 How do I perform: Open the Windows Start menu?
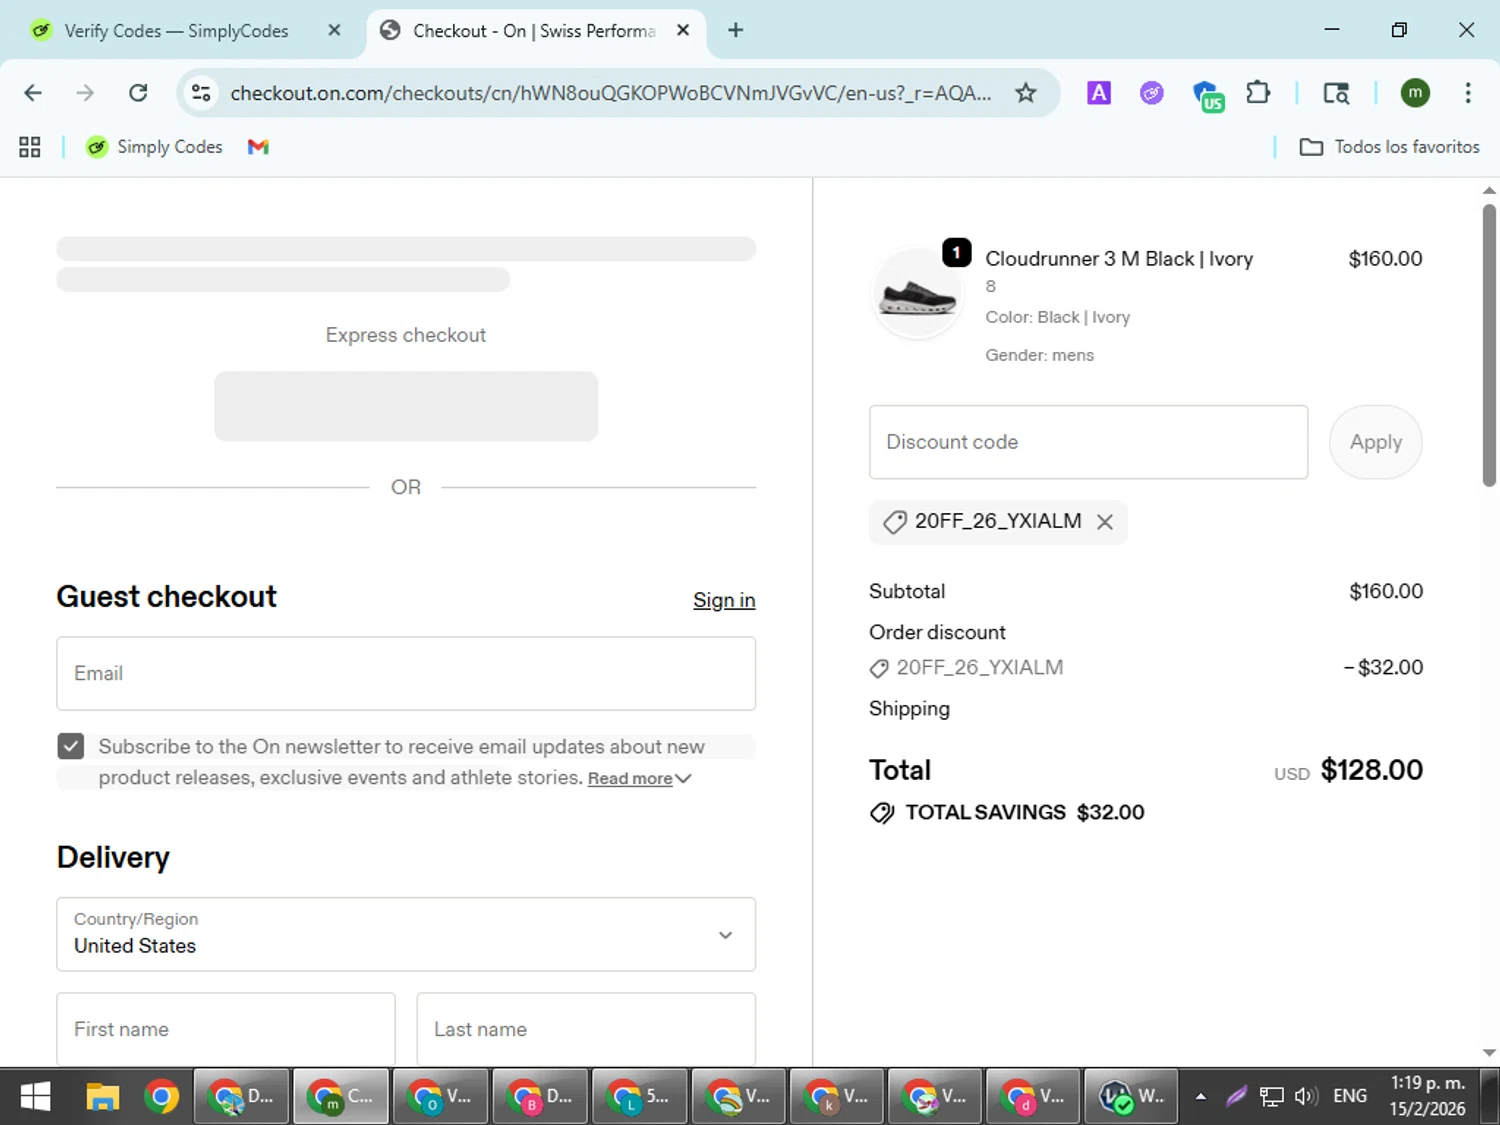coord(35,1097)
